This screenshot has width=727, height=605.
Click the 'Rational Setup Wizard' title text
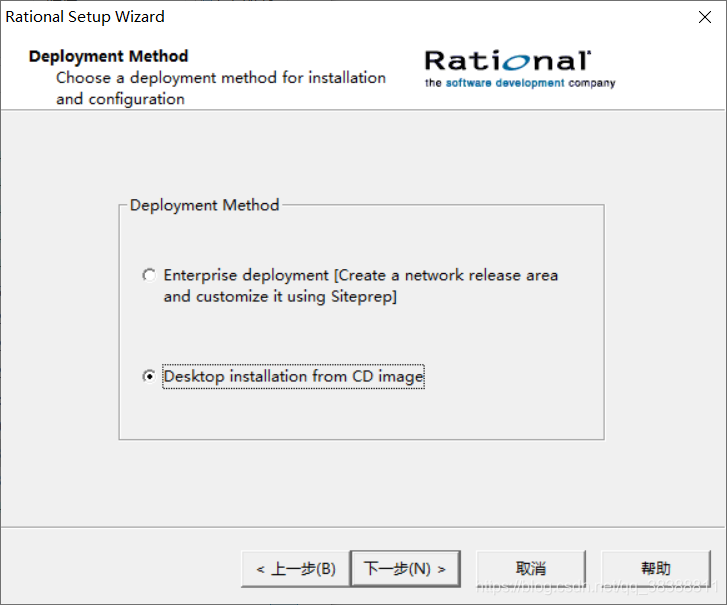85,17
